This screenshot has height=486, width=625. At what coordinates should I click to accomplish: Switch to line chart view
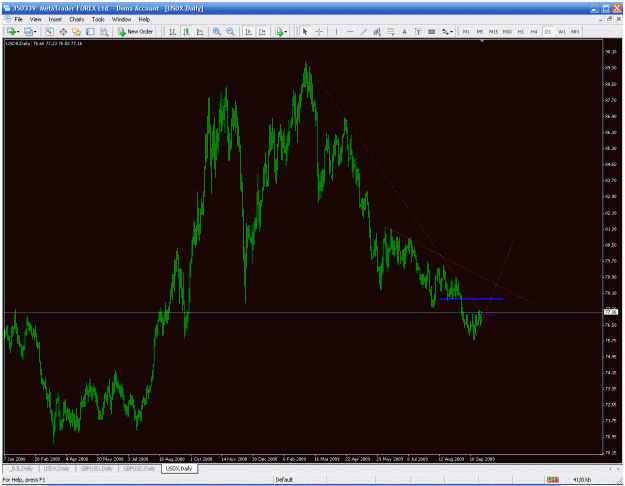click(200, 31)
